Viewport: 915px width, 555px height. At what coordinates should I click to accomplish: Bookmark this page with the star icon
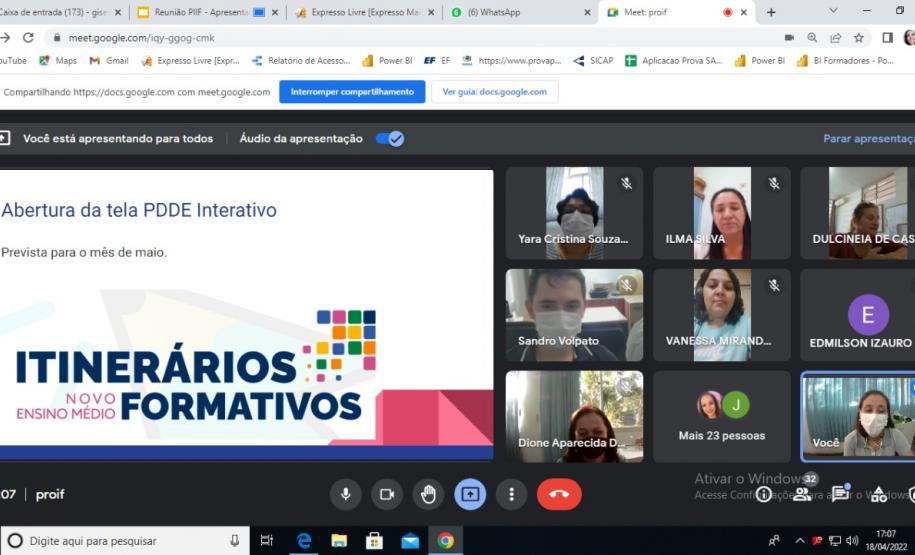click(859, 38)
